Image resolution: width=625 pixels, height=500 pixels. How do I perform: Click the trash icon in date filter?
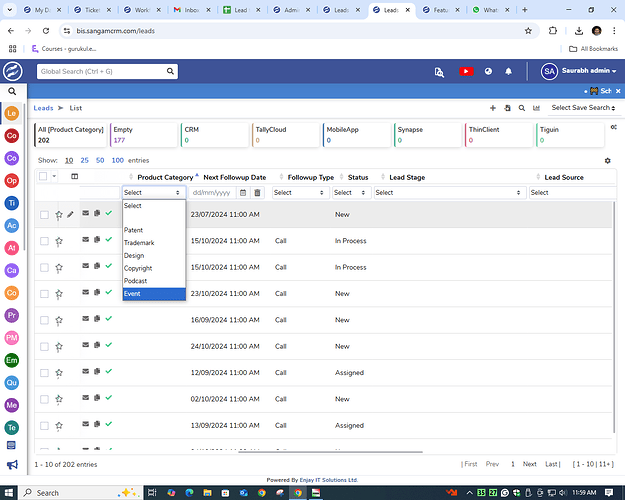point(257,193)
